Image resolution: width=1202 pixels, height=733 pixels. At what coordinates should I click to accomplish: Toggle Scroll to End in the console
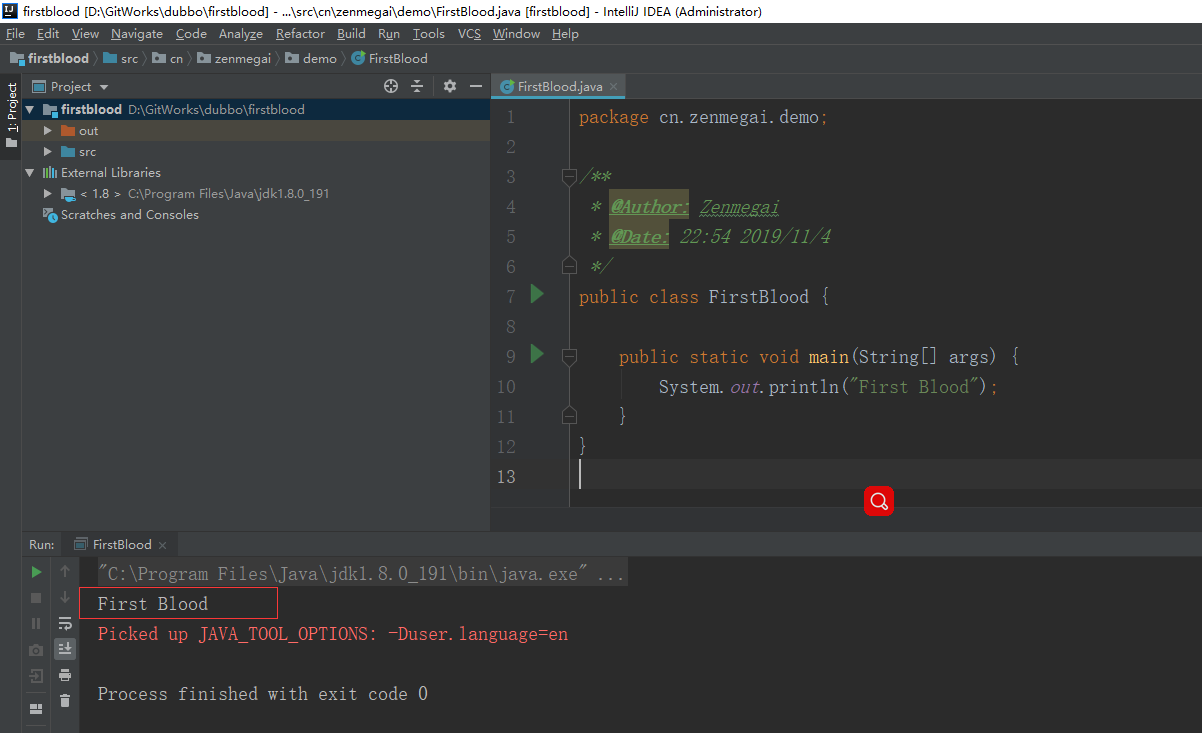(x=65, y=649)
